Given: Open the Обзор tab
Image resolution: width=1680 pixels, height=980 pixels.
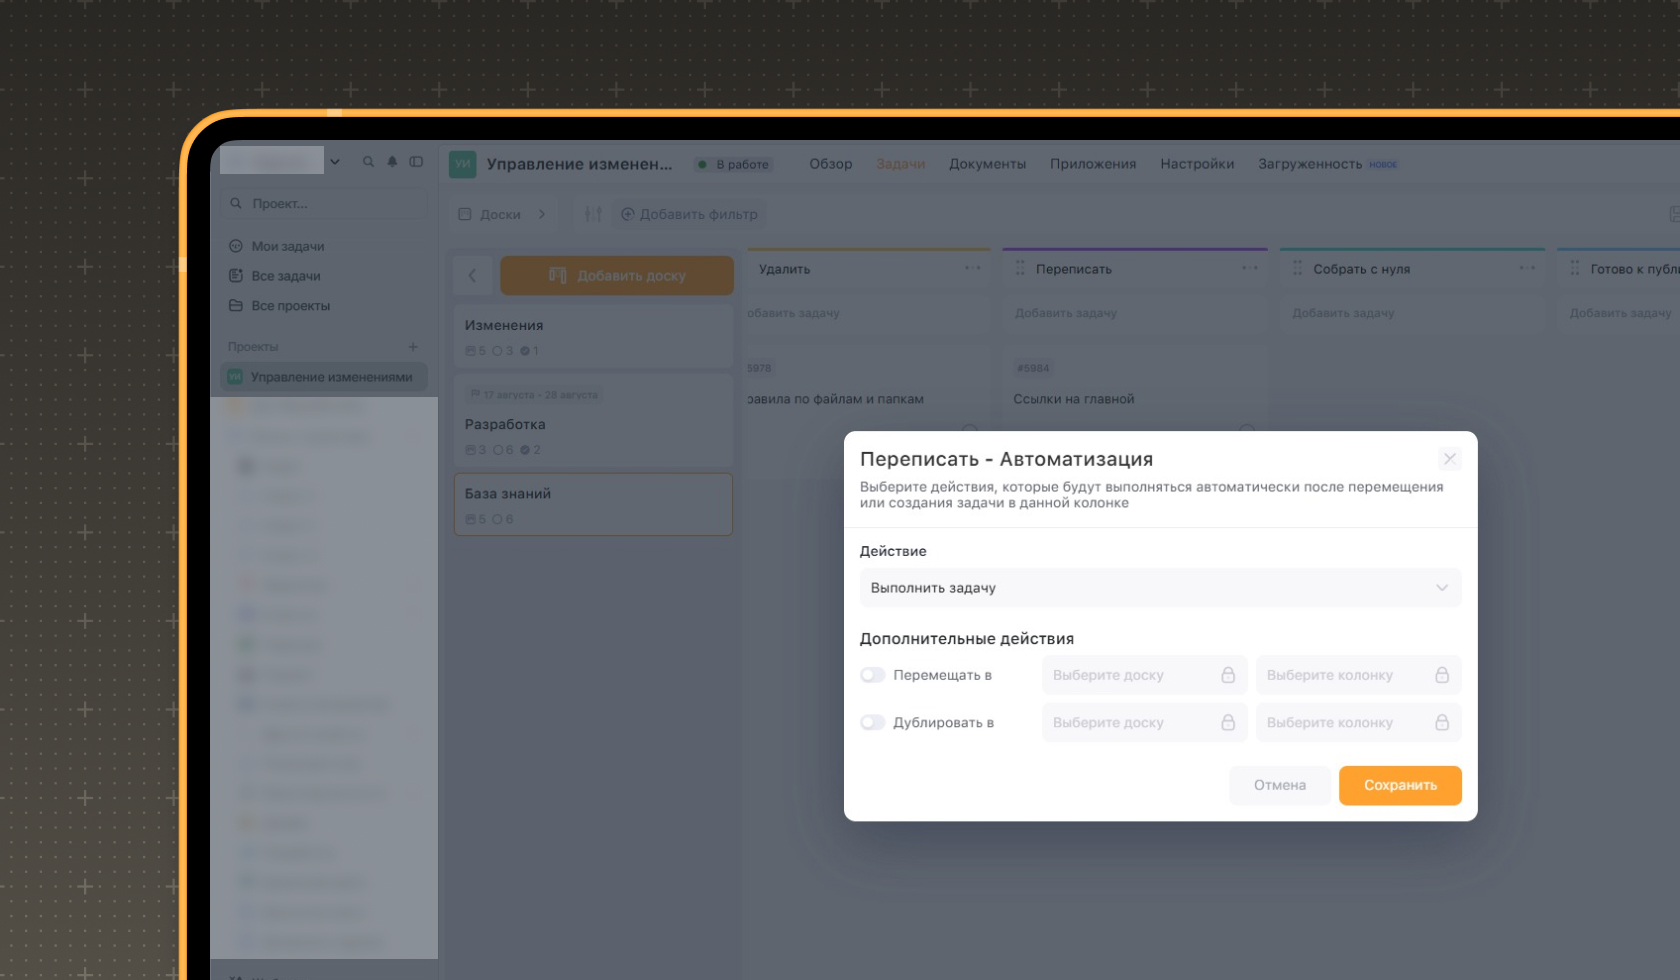Looking at the screenshot, I should pyautogui.click(x=831, y=164).
